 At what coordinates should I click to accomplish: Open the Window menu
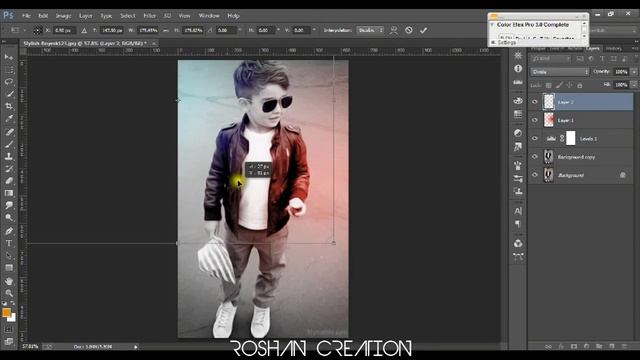[x=209, y=16]
